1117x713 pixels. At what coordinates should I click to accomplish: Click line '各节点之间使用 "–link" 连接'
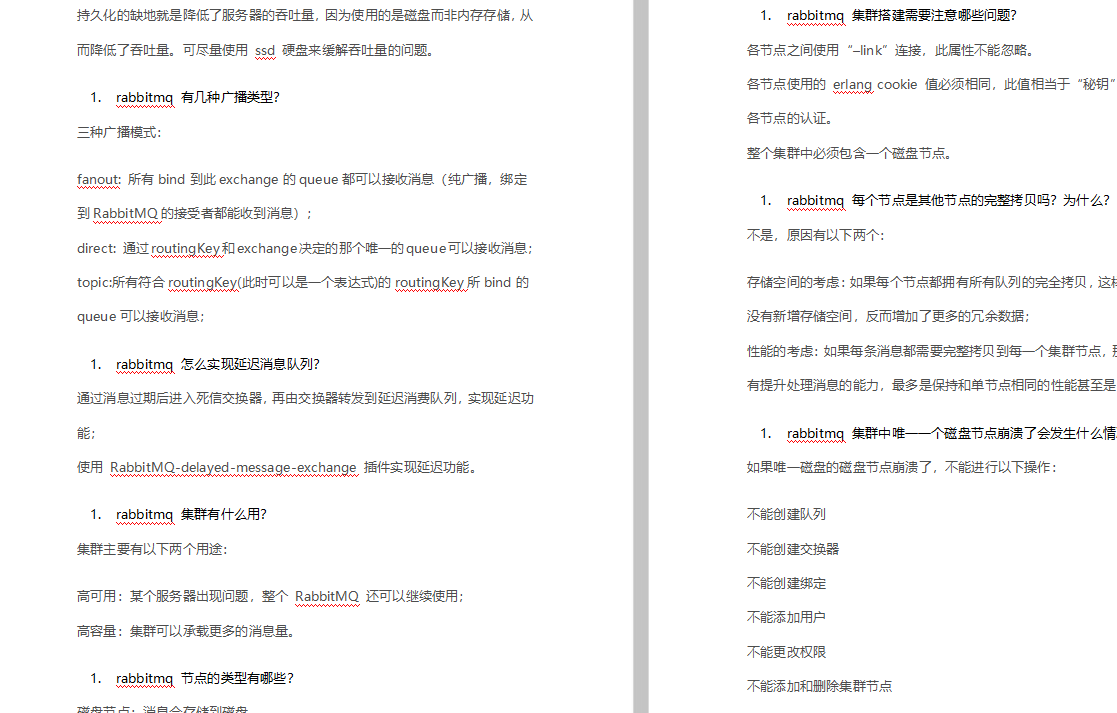click(x=890, y=51)
